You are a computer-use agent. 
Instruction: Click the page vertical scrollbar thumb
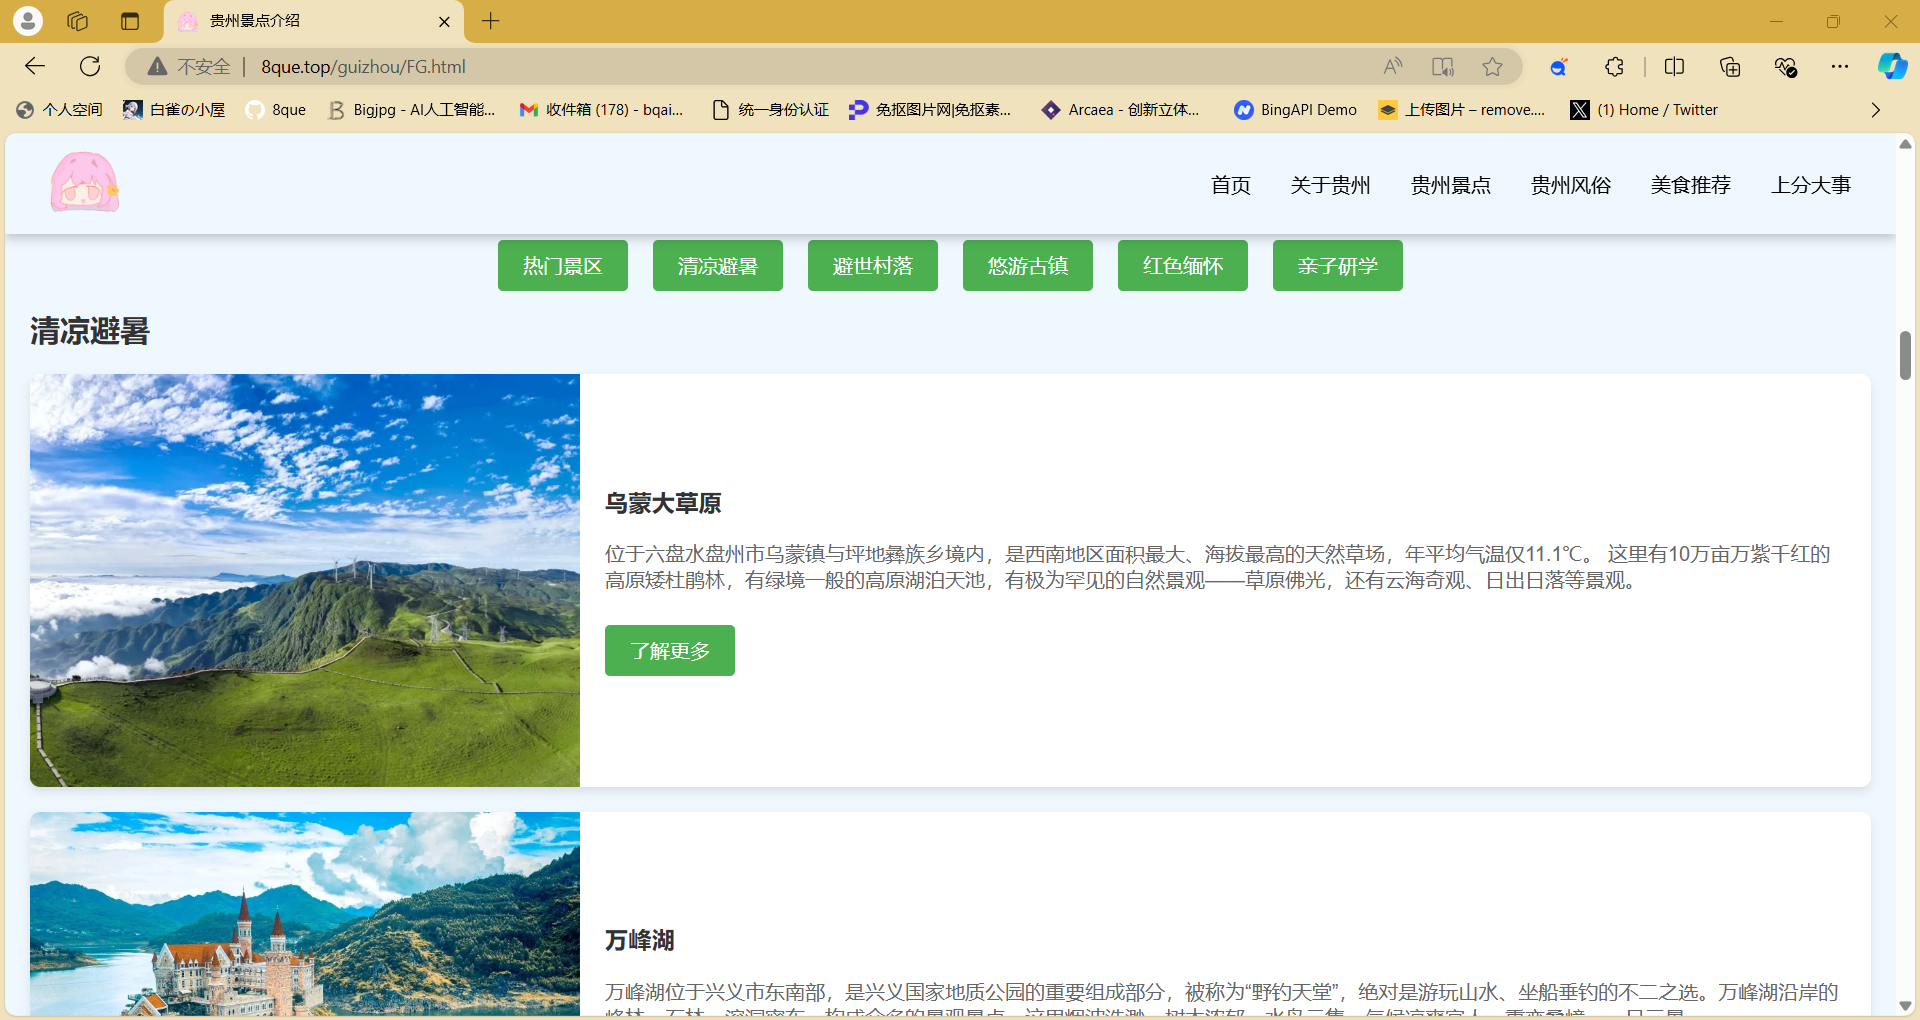coord(1905,356)
